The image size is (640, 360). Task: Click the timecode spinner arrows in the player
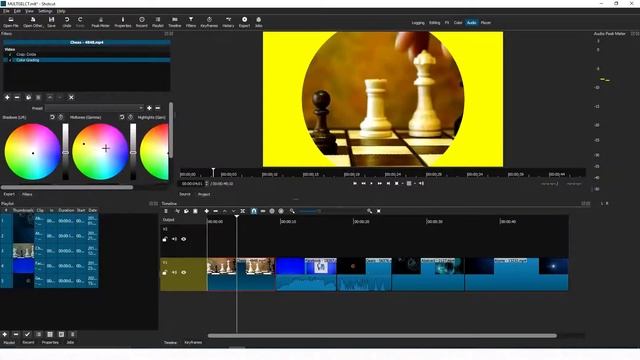(x=207, y=184)
